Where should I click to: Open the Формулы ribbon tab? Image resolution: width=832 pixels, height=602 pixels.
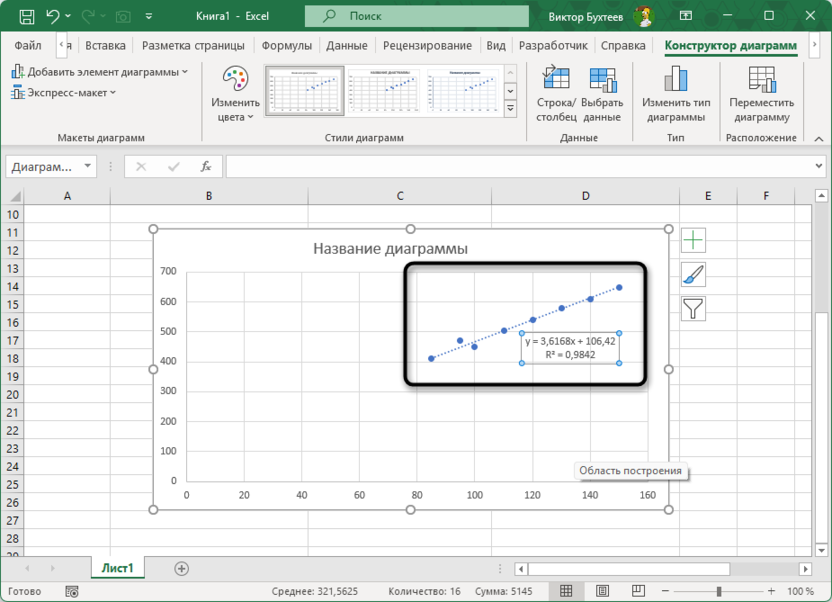[286, 46]
